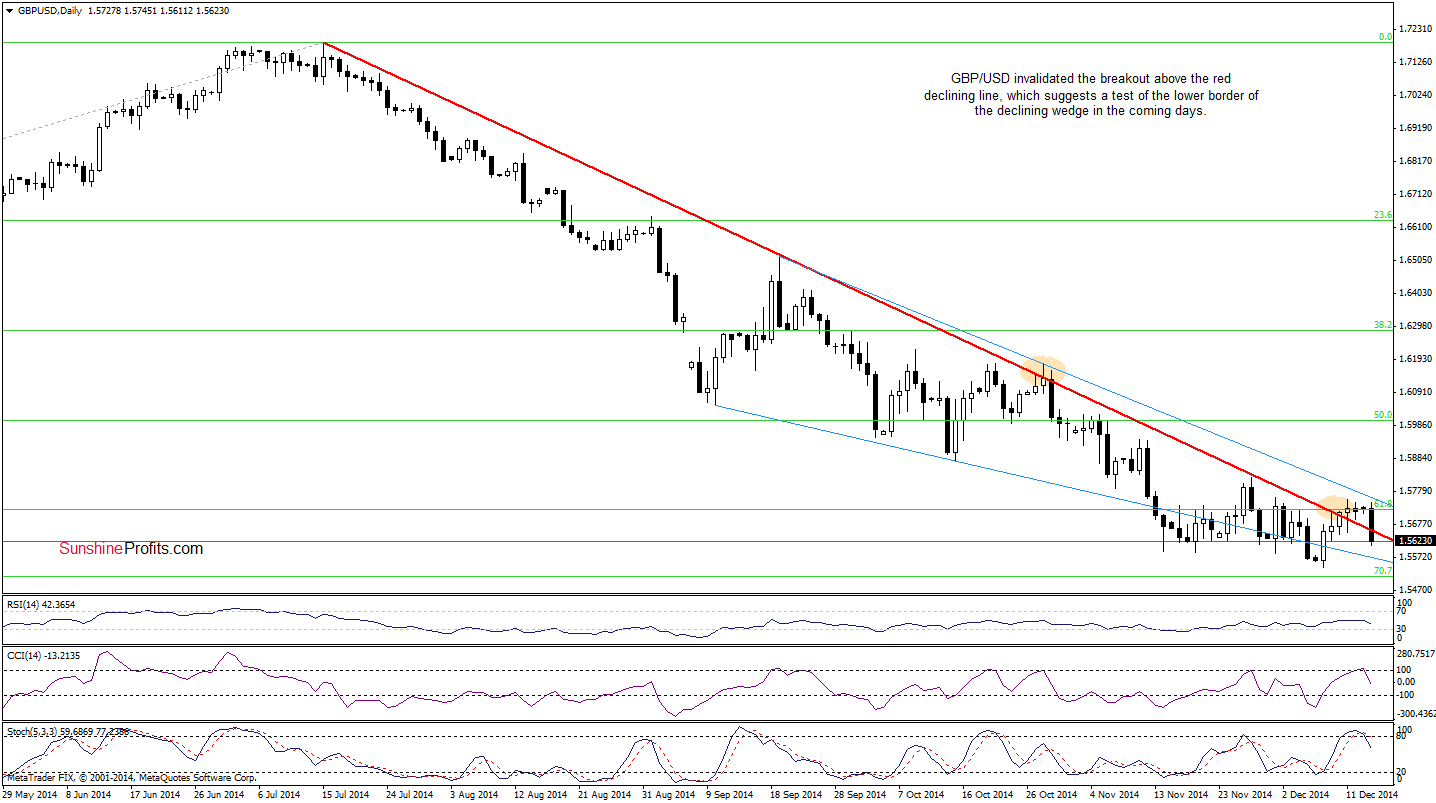Click the CCI scale value 0.00
This screenshot has height=803, width=1436.
click(x=1407, y=682)
